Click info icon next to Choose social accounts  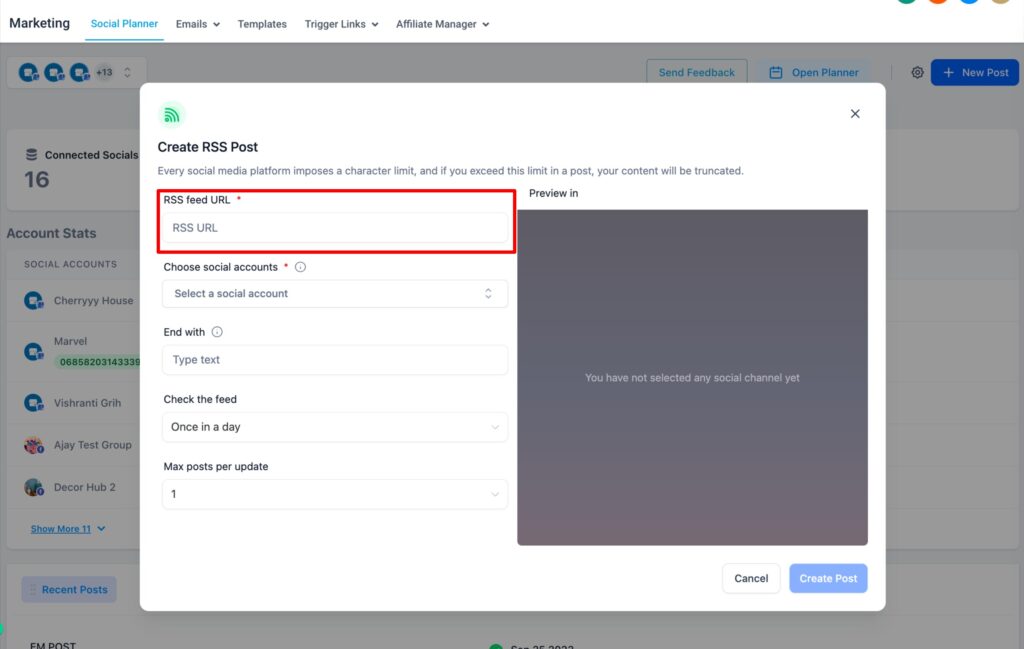[x=300, y=267]
